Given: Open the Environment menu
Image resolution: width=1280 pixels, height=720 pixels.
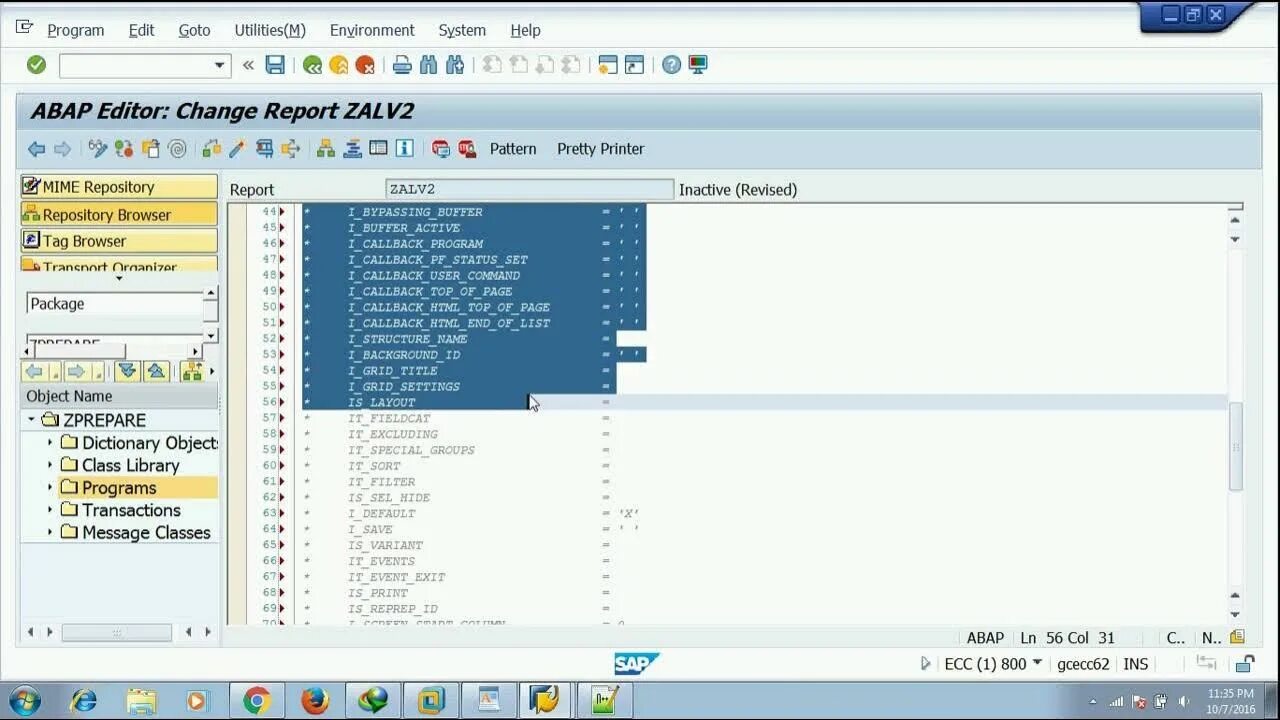Looking at the screenshot, I should 372,30.
